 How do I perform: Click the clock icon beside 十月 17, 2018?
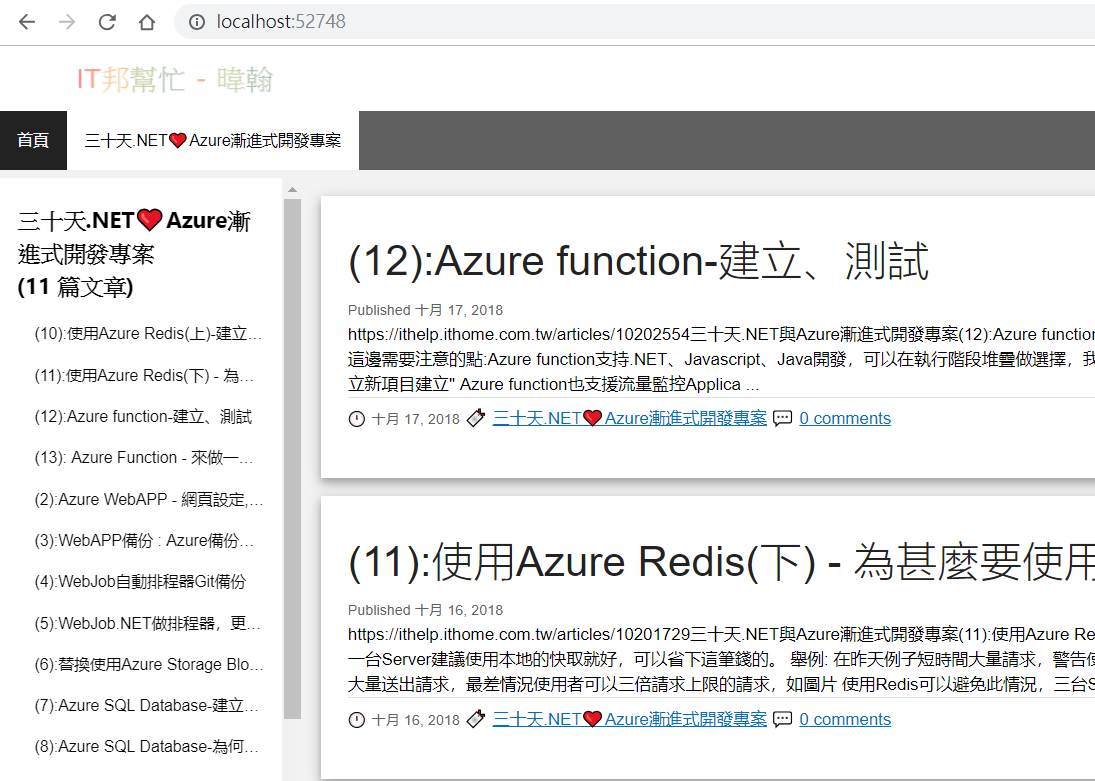click(357, 419)
